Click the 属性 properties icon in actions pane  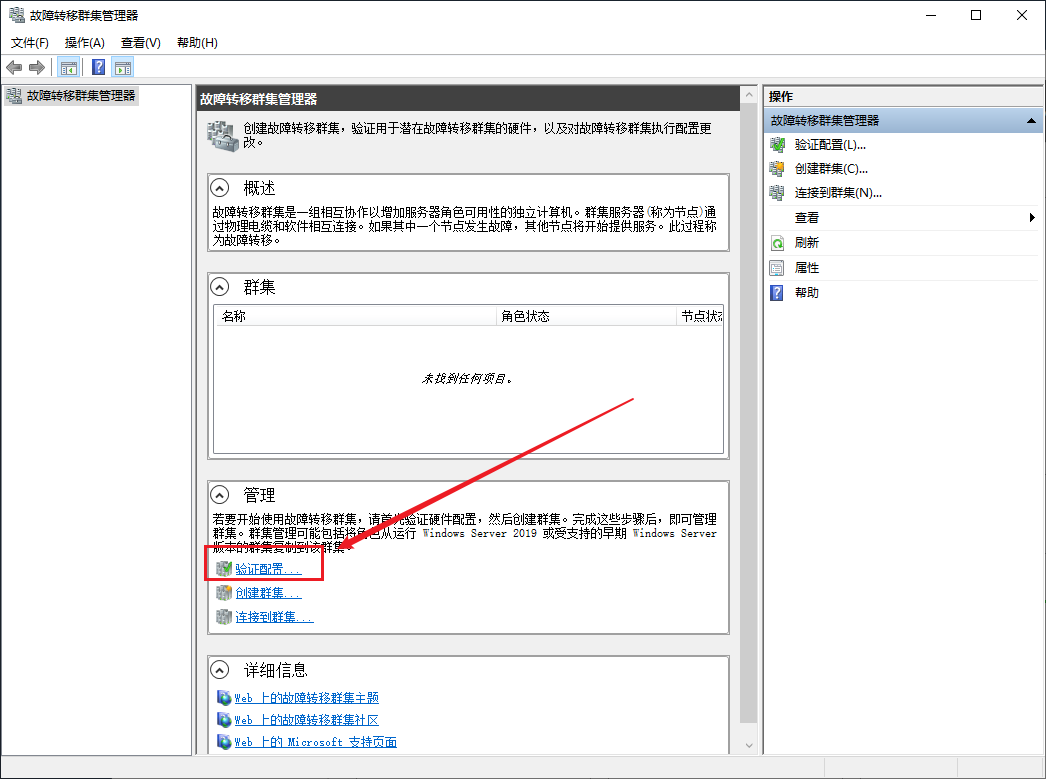[777, 268]
